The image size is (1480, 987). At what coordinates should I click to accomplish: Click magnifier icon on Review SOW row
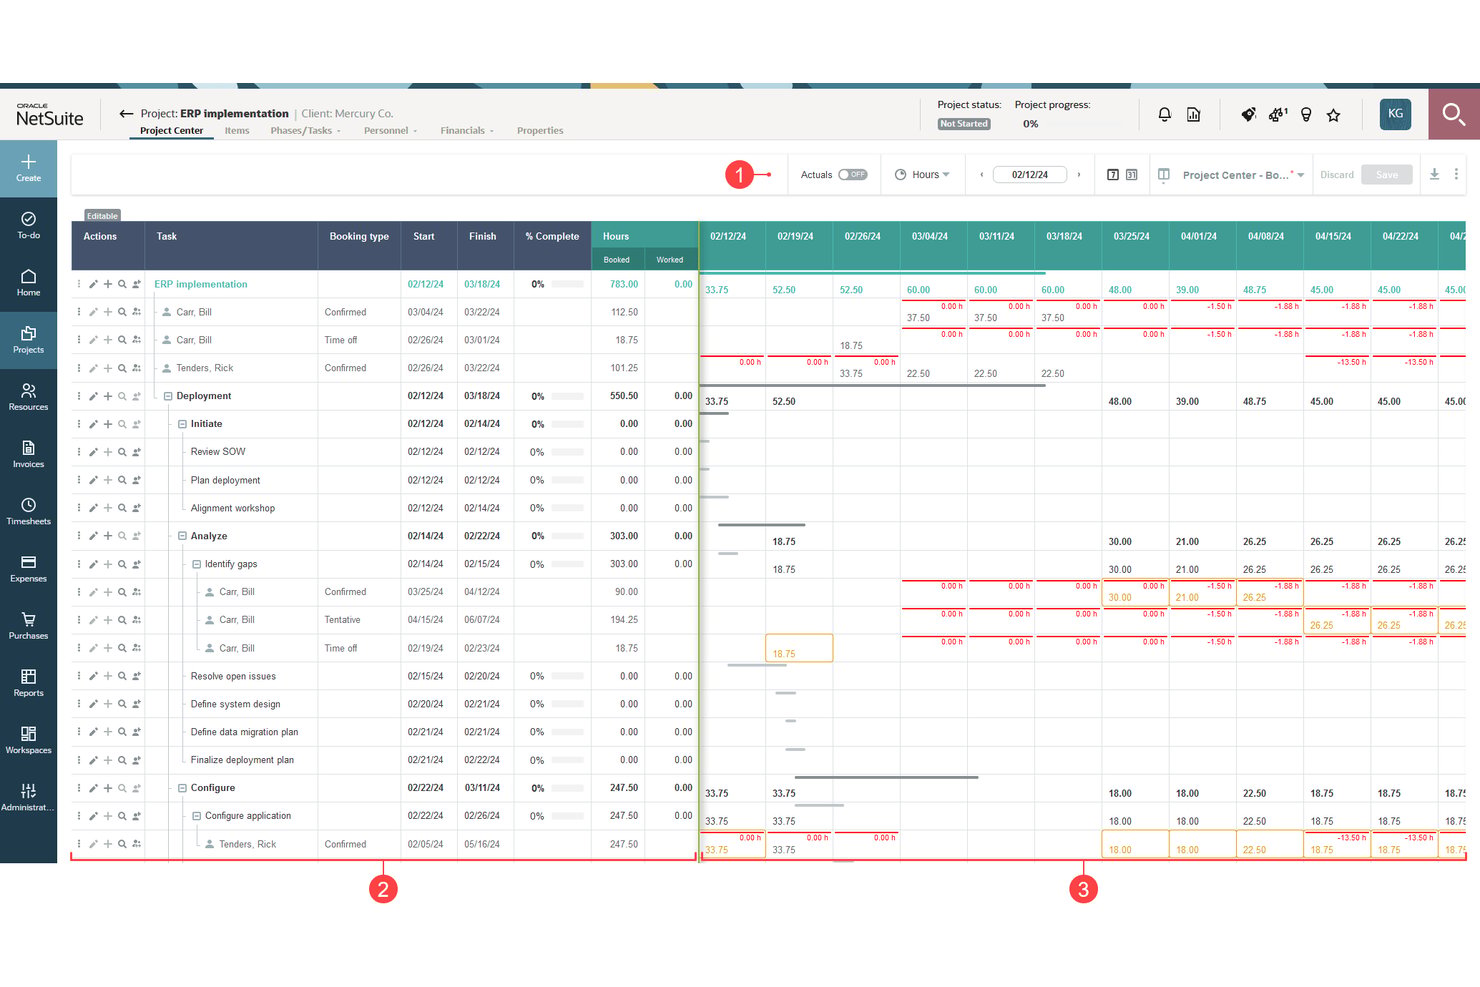(x=122, y=452)
